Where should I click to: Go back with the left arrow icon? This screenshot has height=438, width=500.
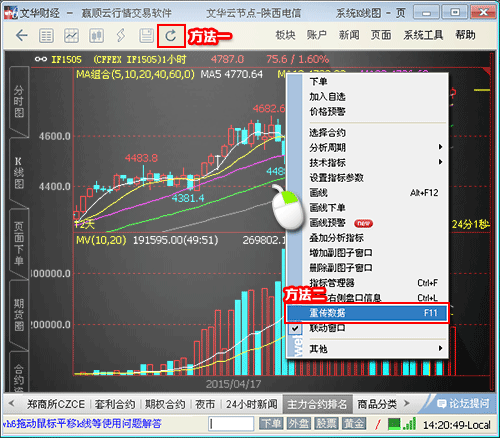coord(22,35)
